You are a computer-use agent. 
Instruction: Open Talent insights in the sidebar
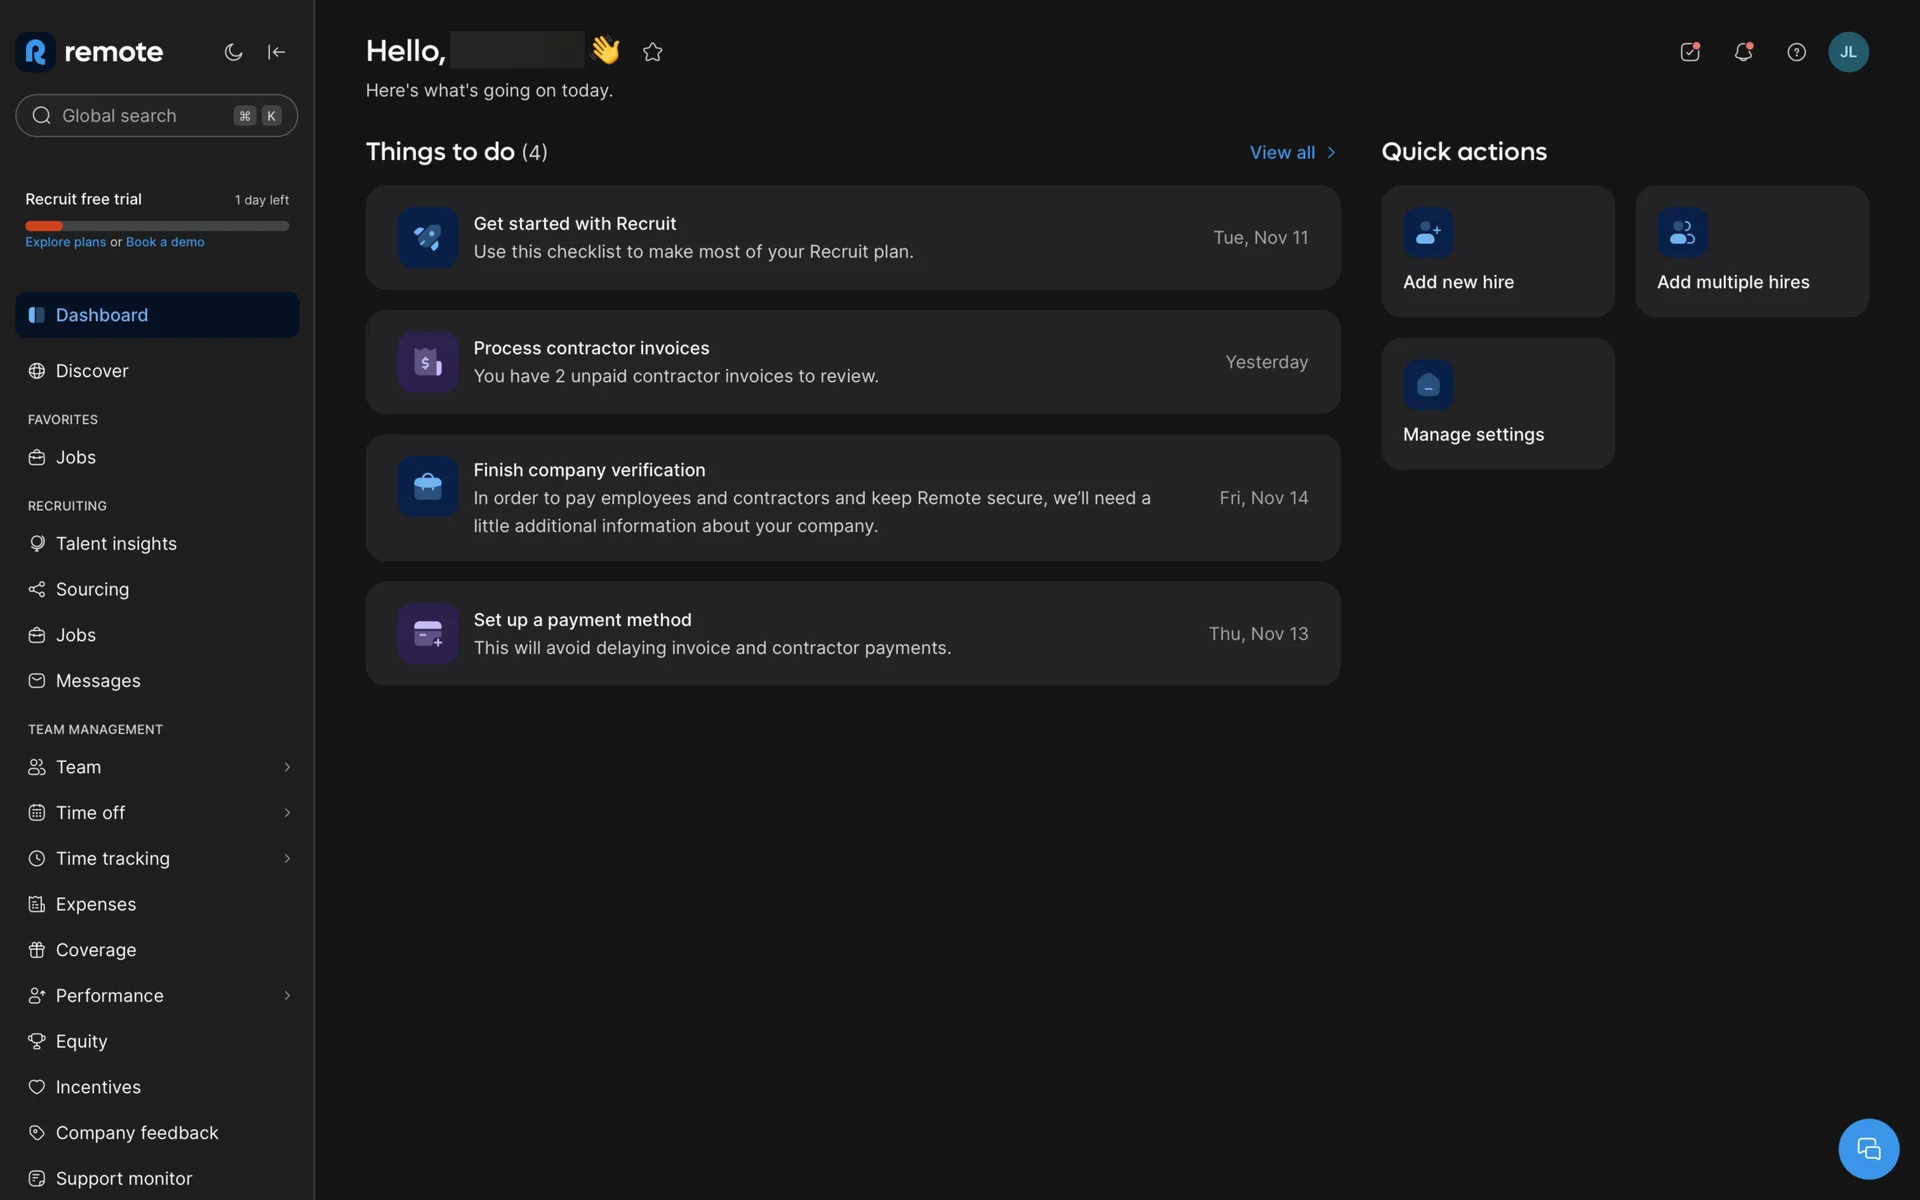point(116,544)
